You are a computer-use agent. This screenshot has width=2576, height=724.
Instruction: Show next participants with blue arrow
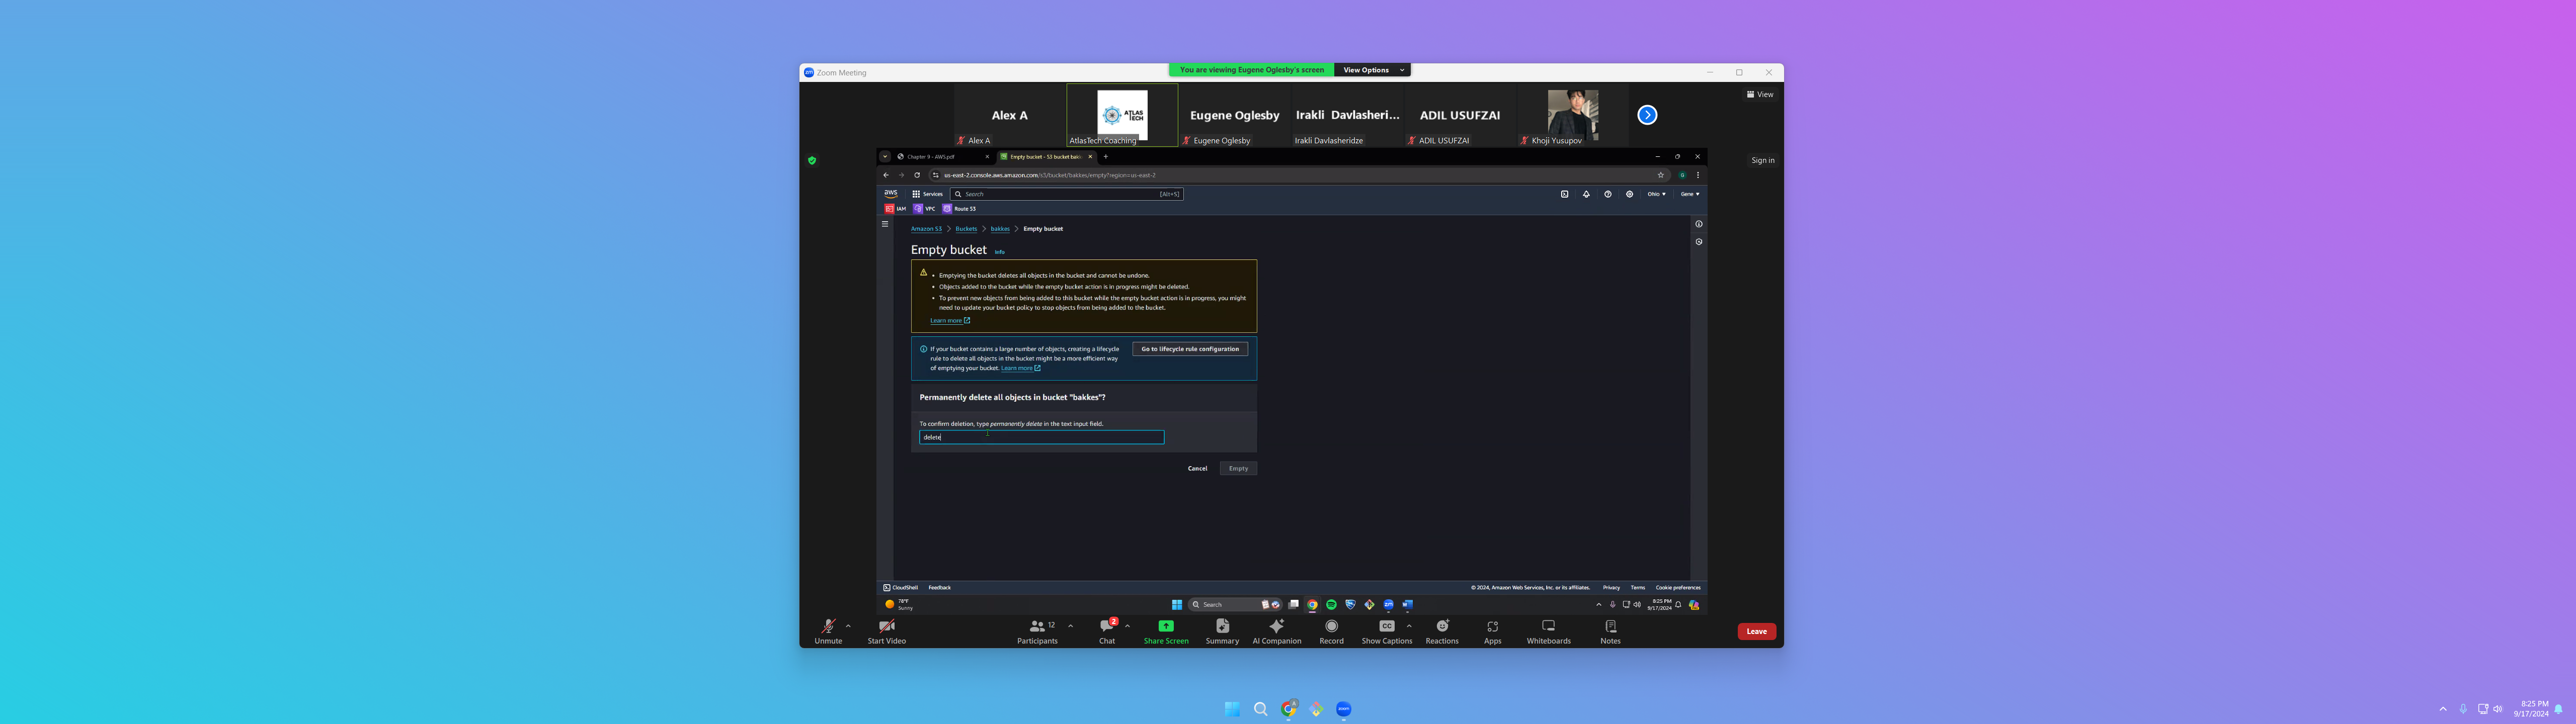pyautogui.click(x=1647, y=115)
